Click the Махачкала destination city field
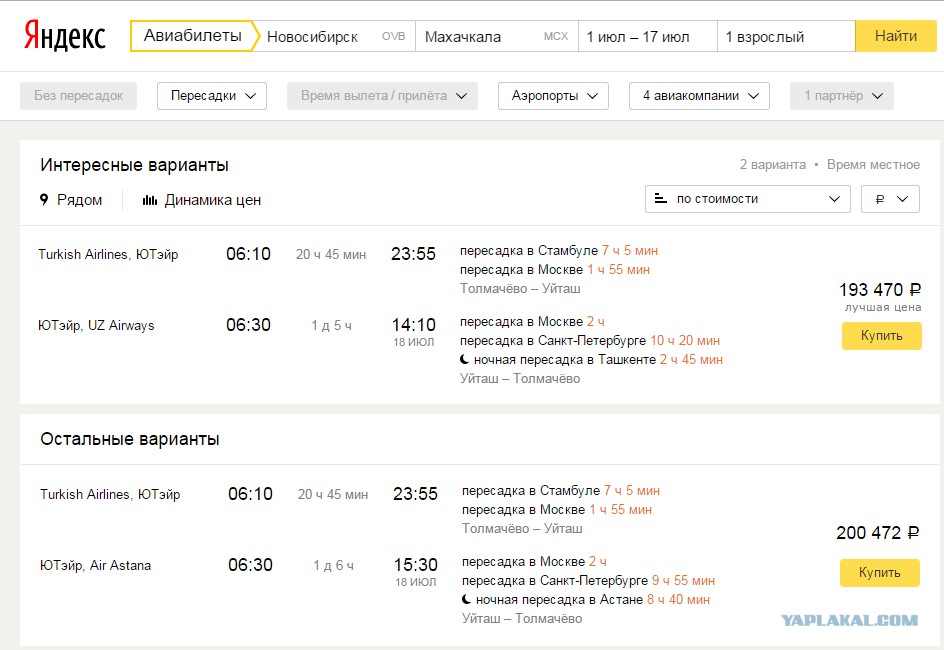 point(497,36)
